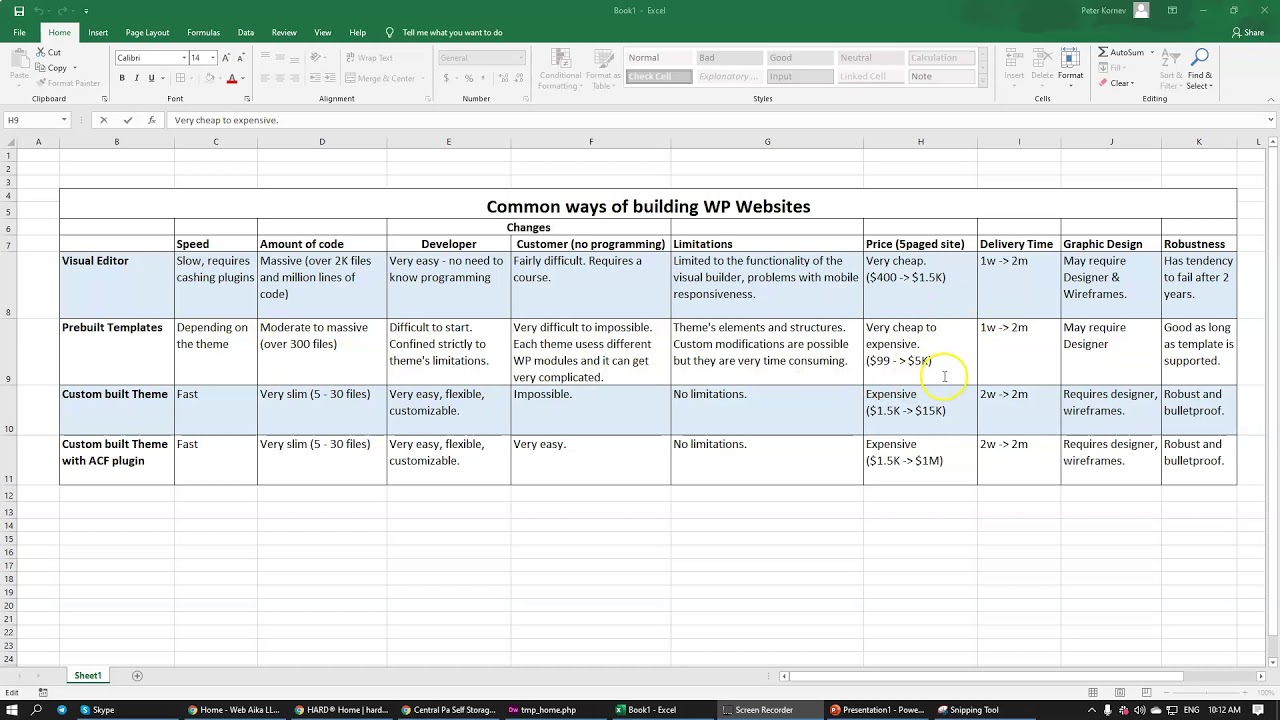This screenshot has height=720, width=1280.
Task: Click the Clear eraser icon
Action: pyautogui.click(x=1103, y=83)
